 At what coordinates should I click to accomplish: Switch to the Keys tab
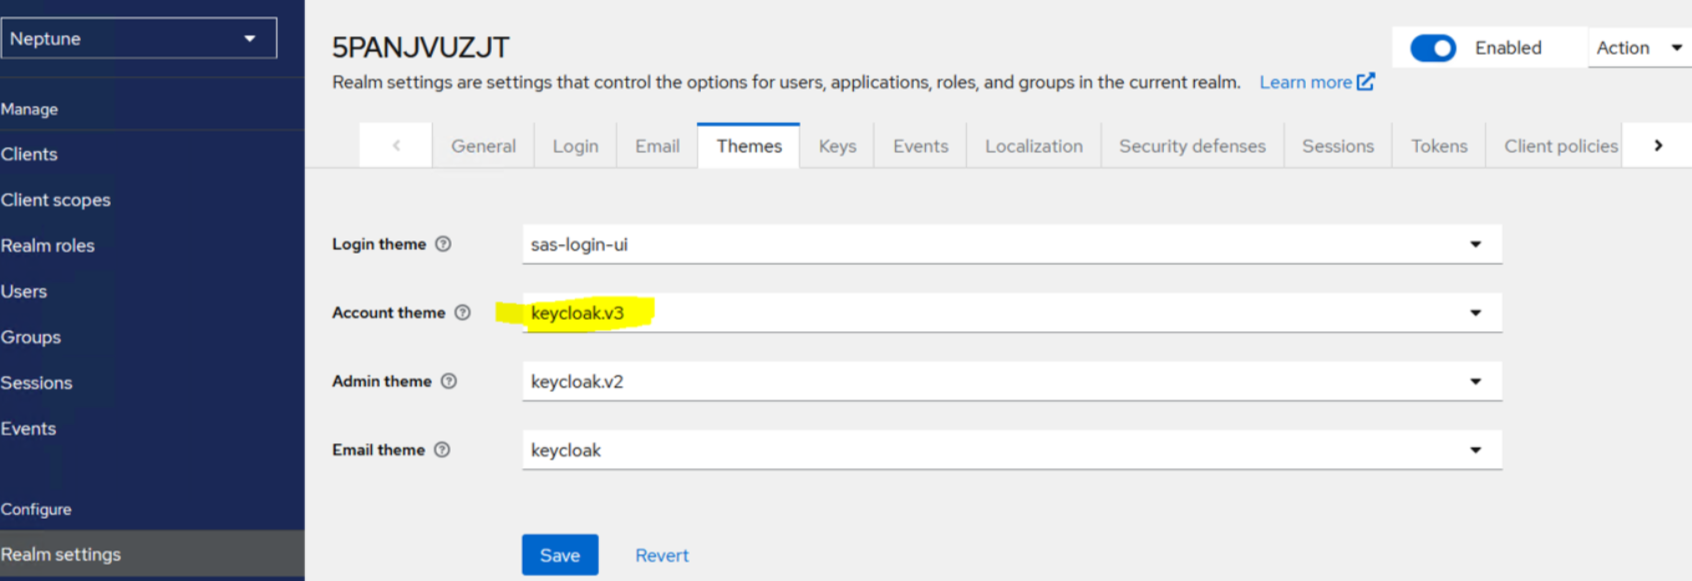point(837,146)
